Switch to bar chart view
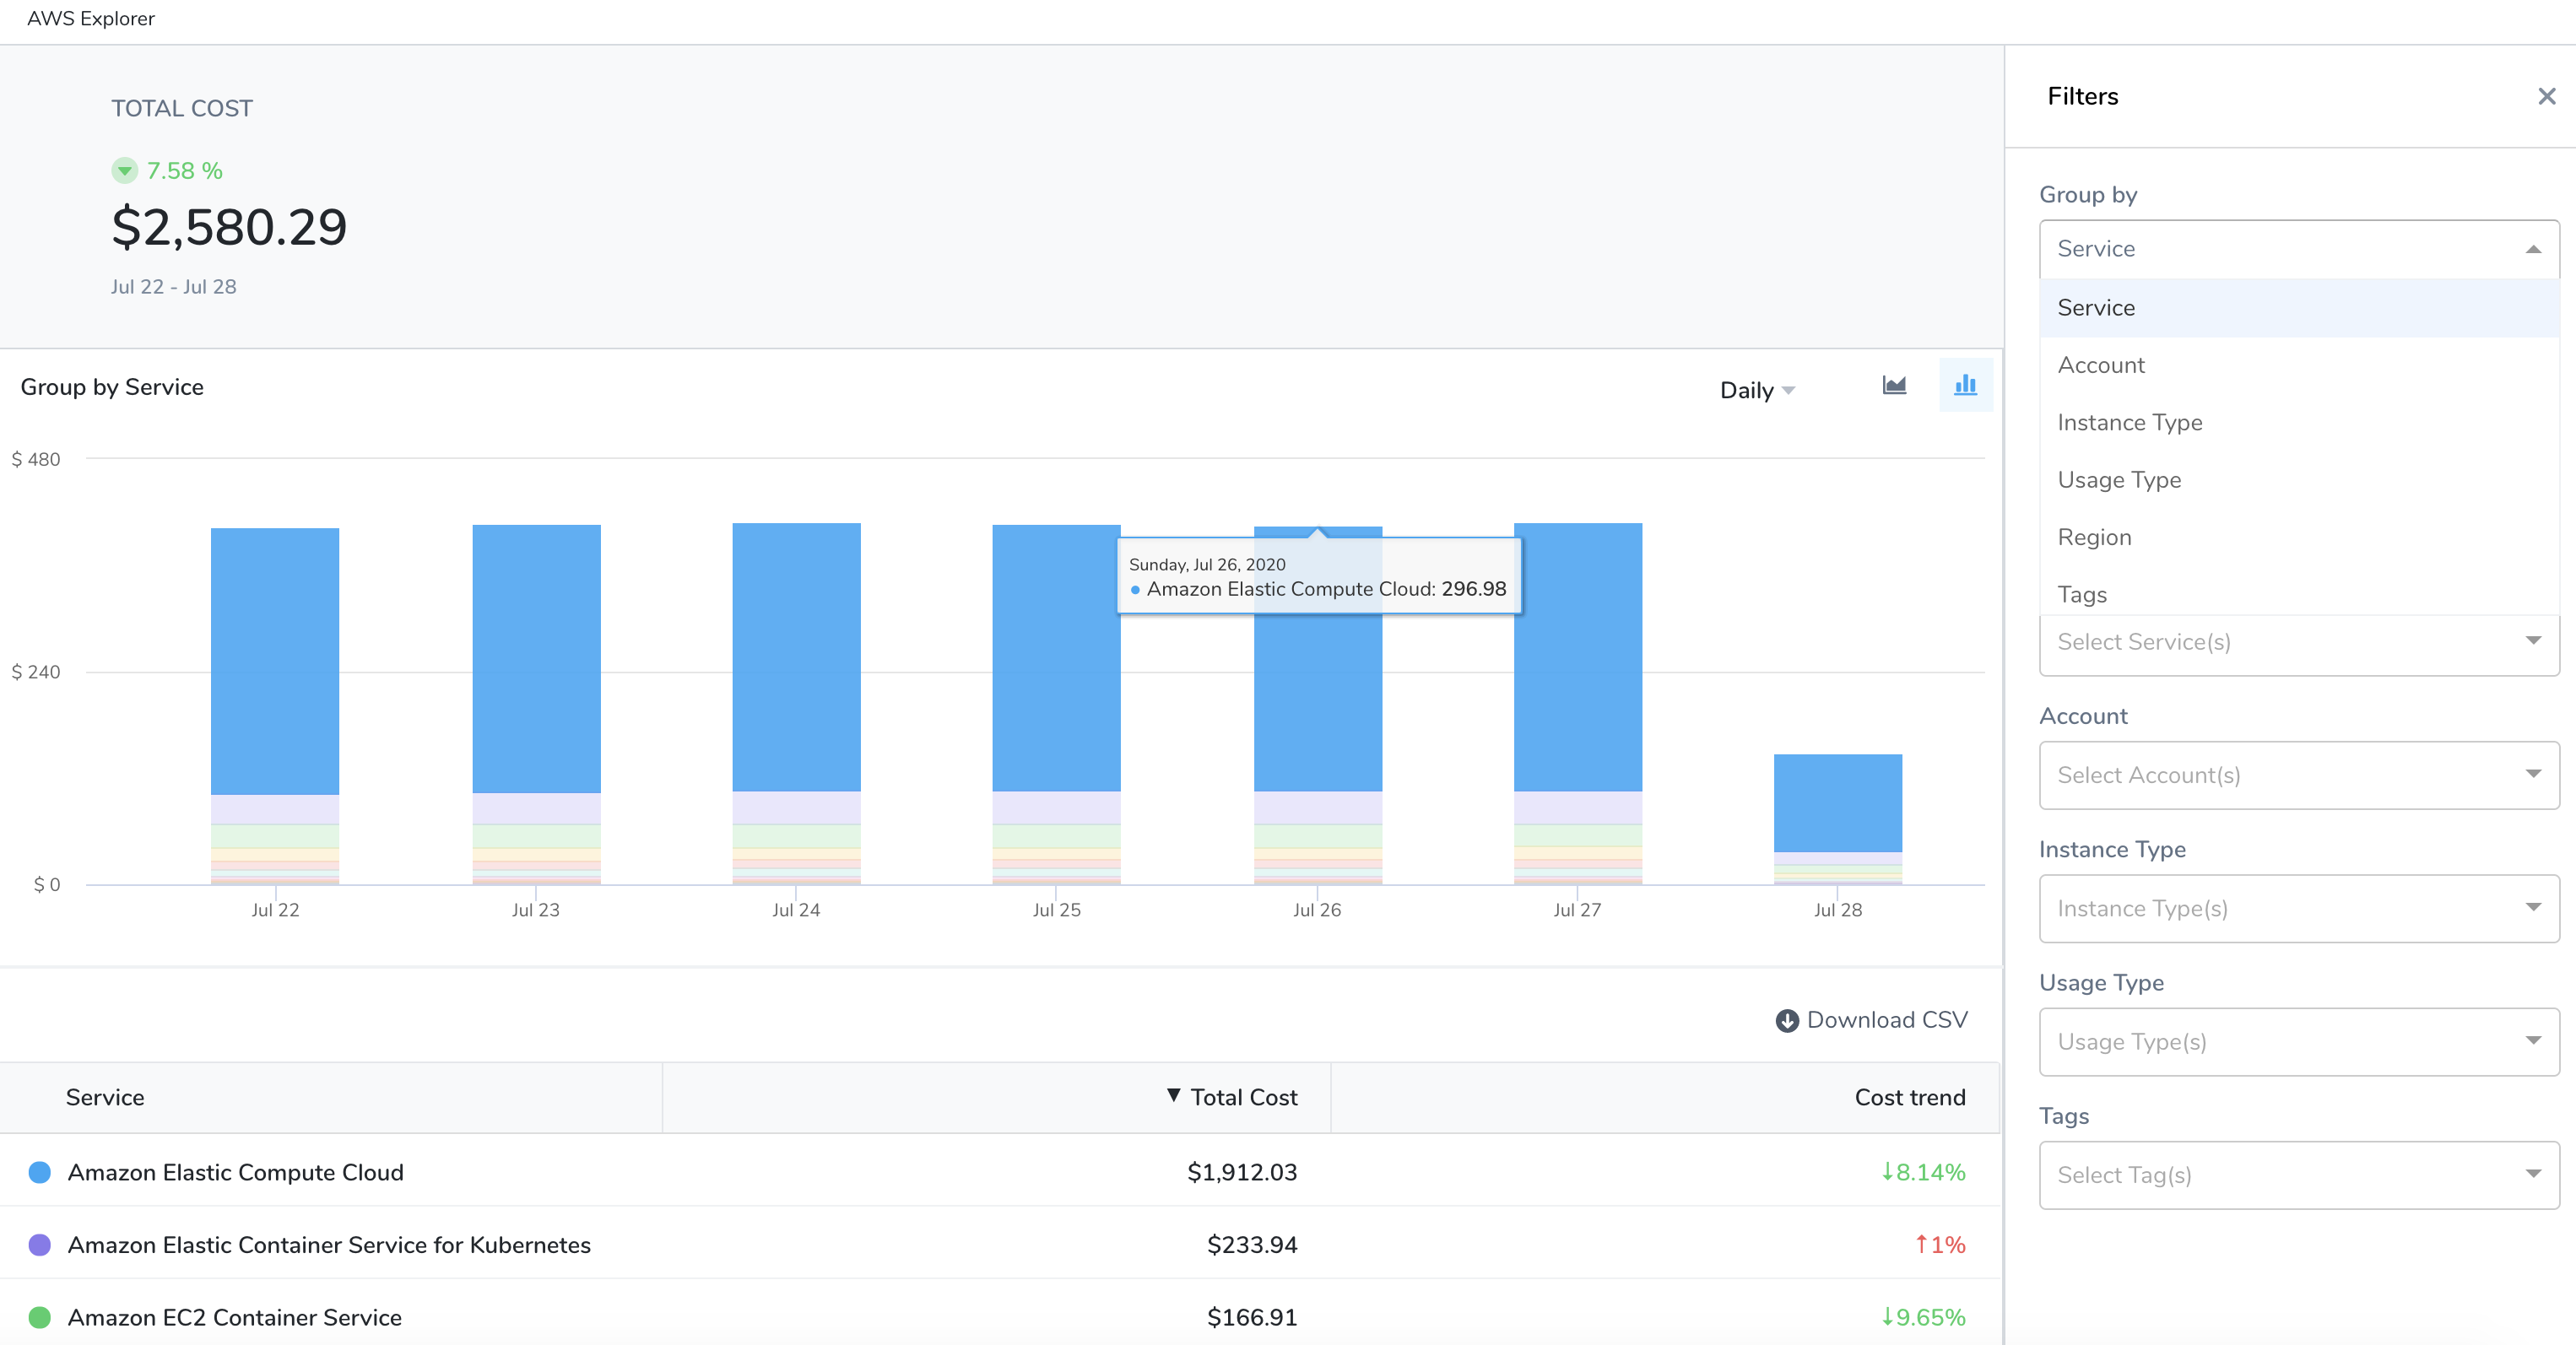 click(x=1965, y=385)
